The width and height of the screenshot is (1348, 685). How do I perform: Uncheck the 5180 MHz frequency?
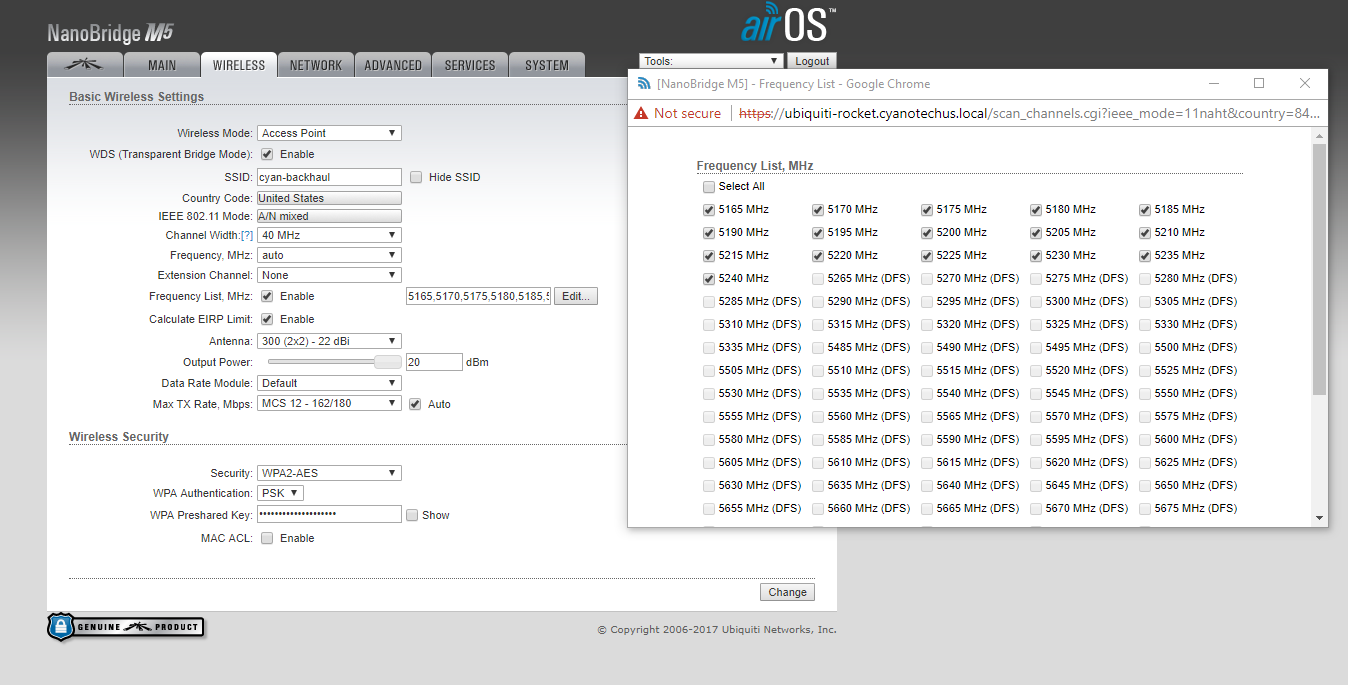tap(1036, 209)
